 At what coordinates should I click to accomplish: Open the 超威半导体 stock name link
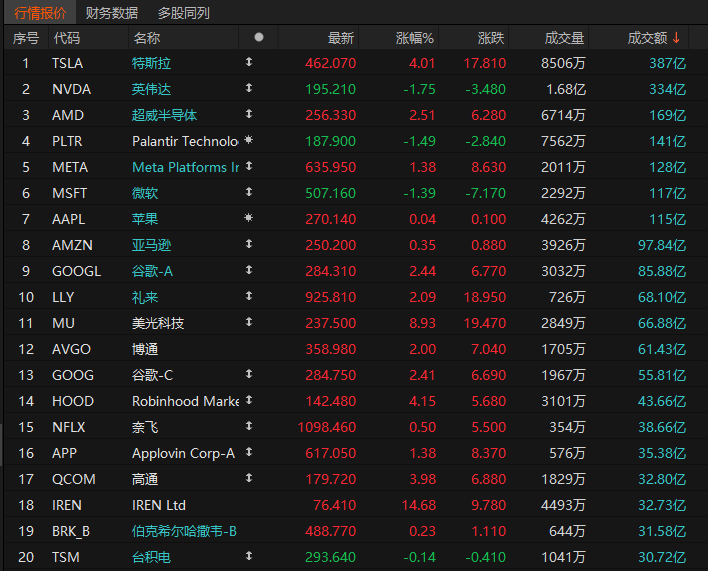coord(164,115)
